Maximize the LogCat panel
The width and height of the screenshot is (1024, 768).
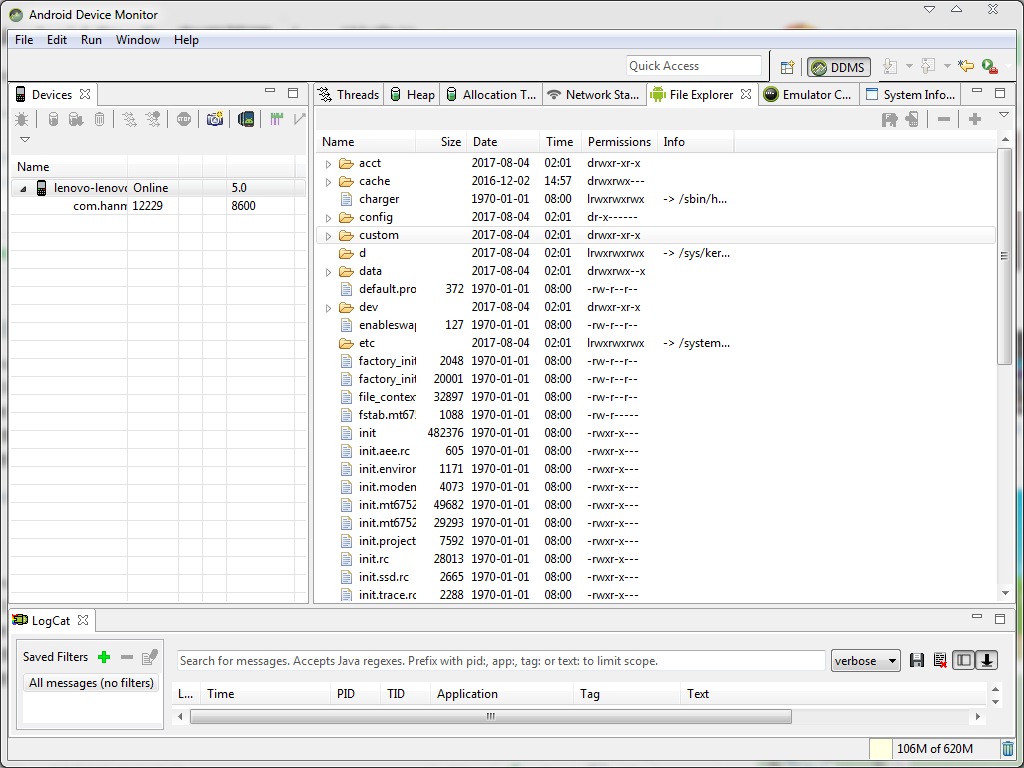tap(1000, 618)
